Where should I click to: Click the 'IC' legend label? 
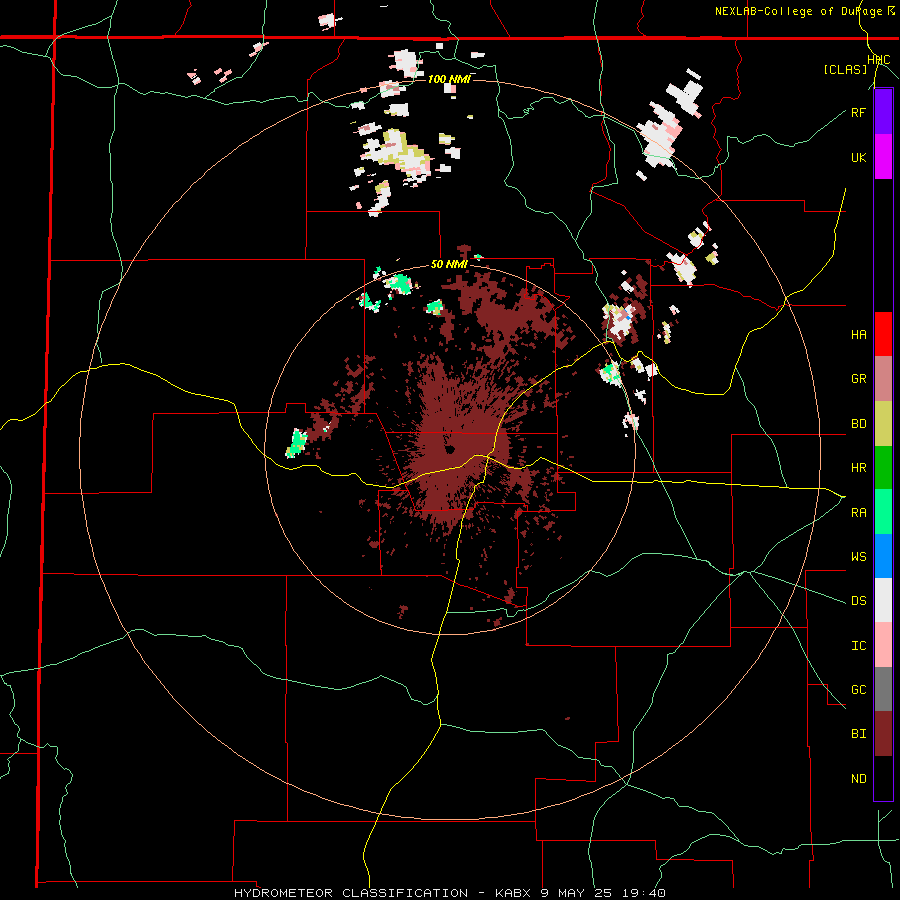point(858,646)
